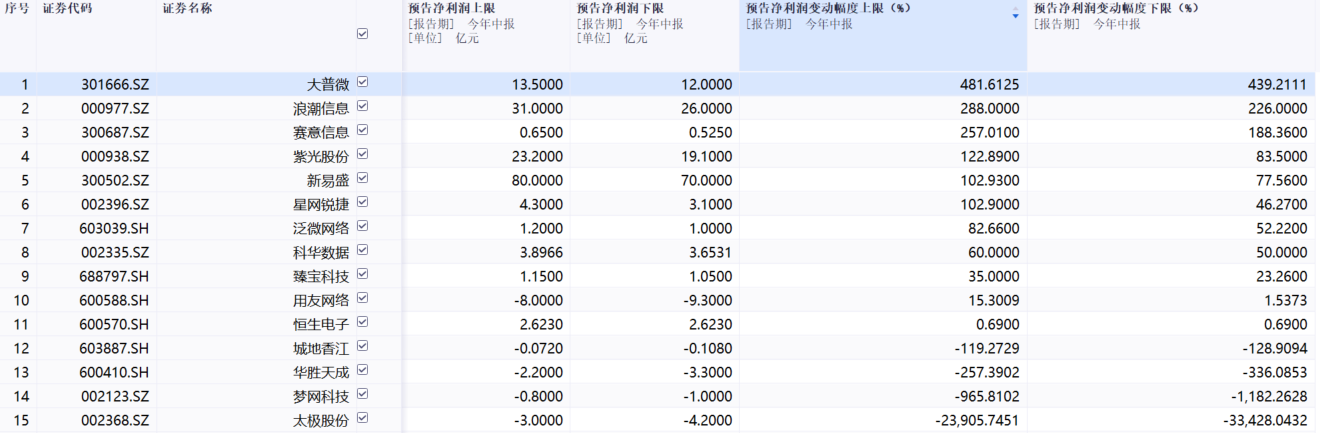1320x433 pixels.
Task: Toggle checkbox next to 浪潮信息
Action: point(362,107)
